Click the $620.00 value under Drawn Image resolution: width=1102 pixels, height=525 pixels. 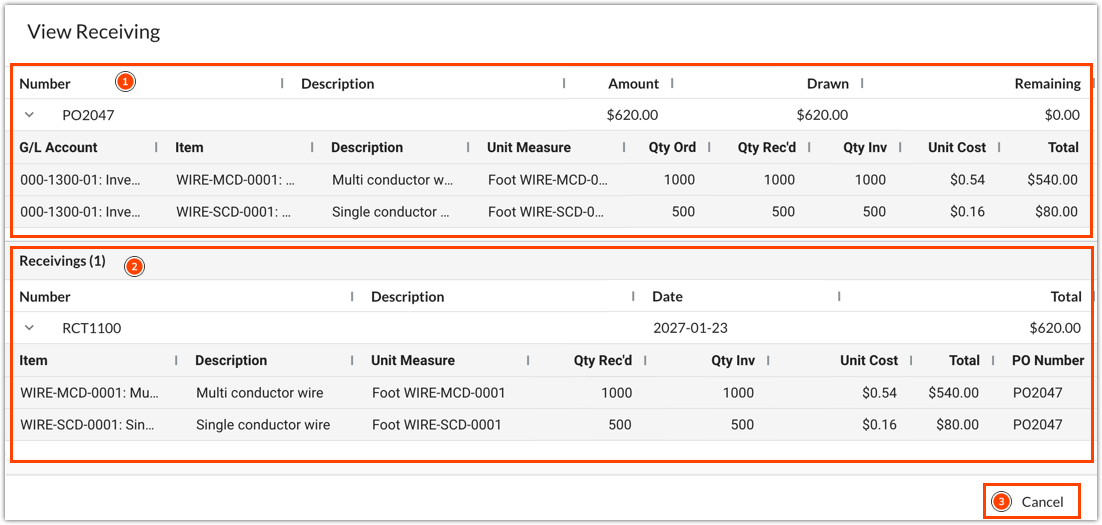point(822,115)
